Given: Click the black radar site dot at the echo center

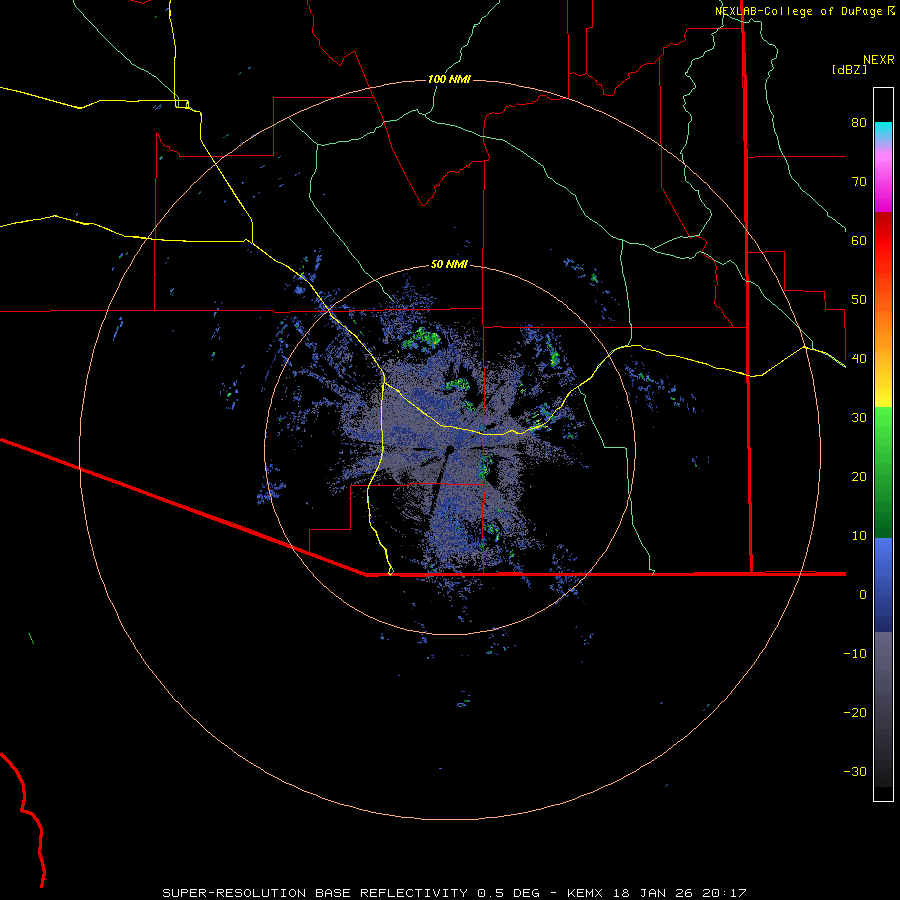Looking at the screenshot, I should point(451,449).
